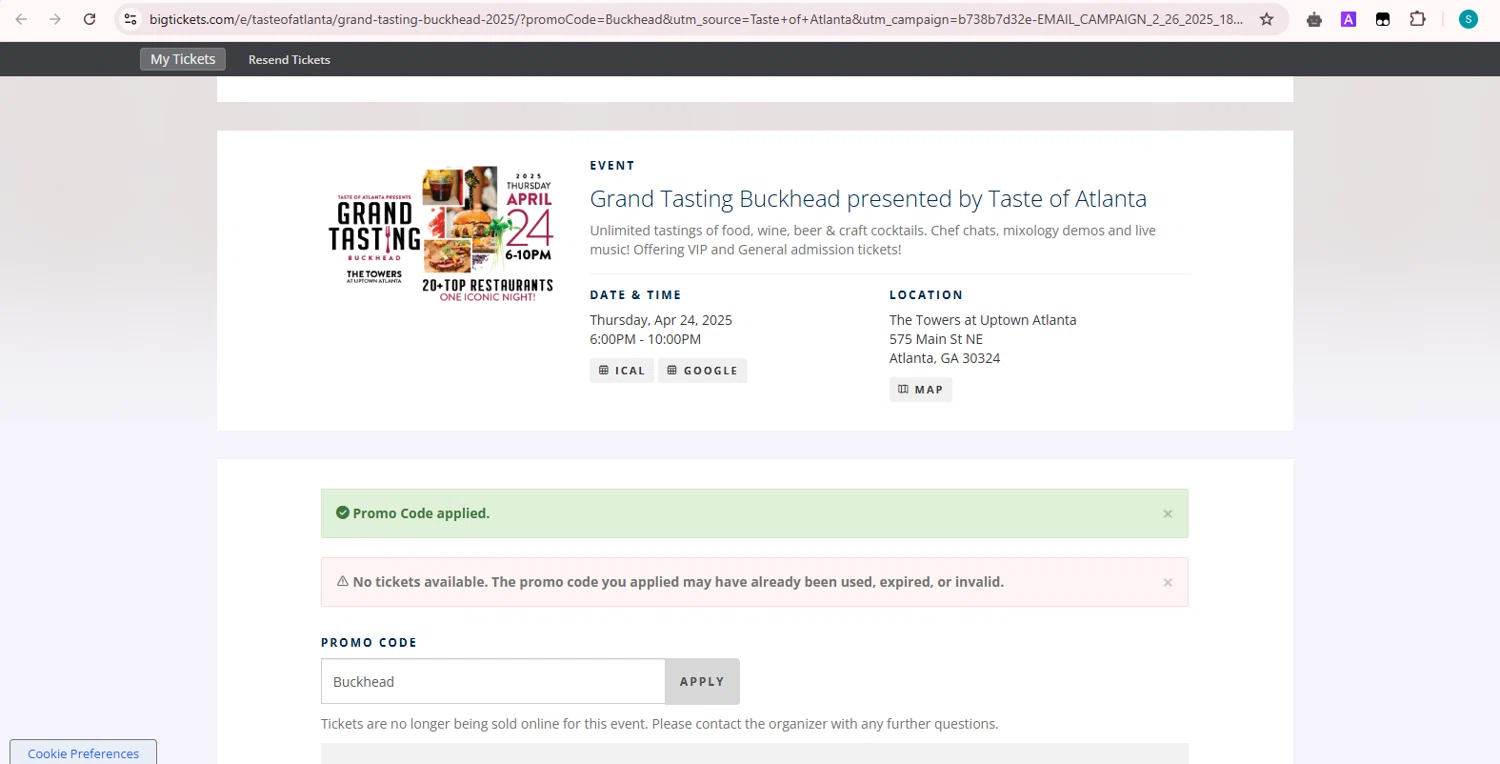
Task: Click the 'PROMO CODE' label
Action: 369,643
